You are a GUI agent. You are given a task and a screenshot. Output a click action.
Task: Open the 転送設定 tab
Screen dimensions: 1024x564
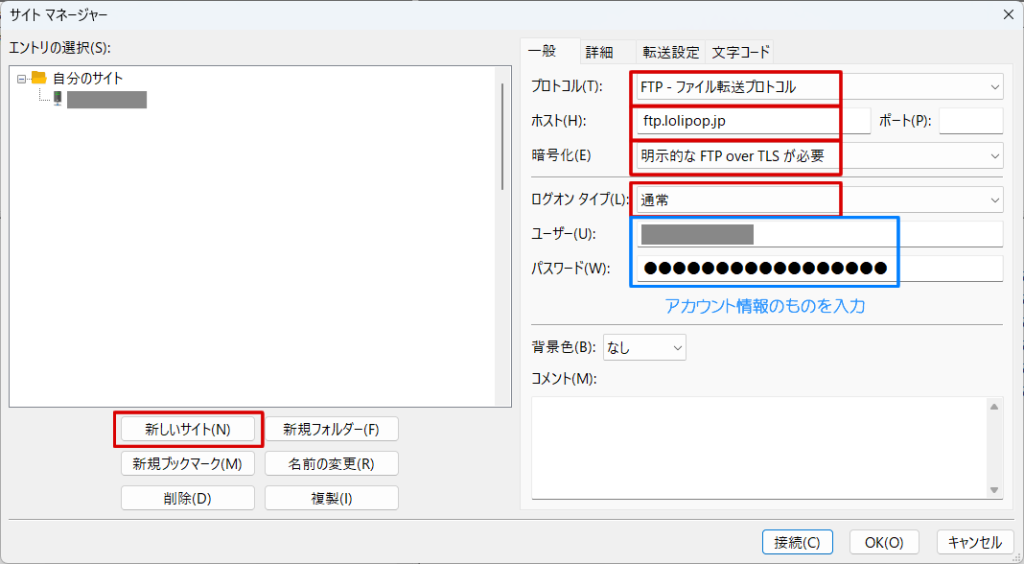(671, 52)
